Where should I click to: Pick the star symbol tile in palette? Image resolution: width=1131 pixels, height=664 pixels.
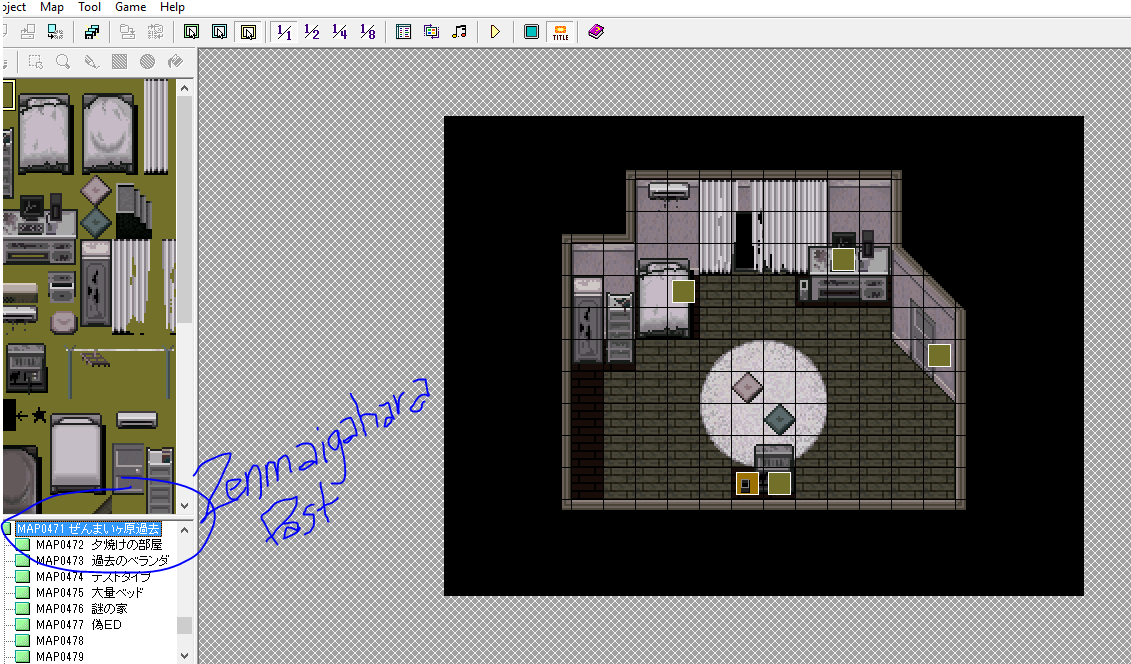[39, 415]
